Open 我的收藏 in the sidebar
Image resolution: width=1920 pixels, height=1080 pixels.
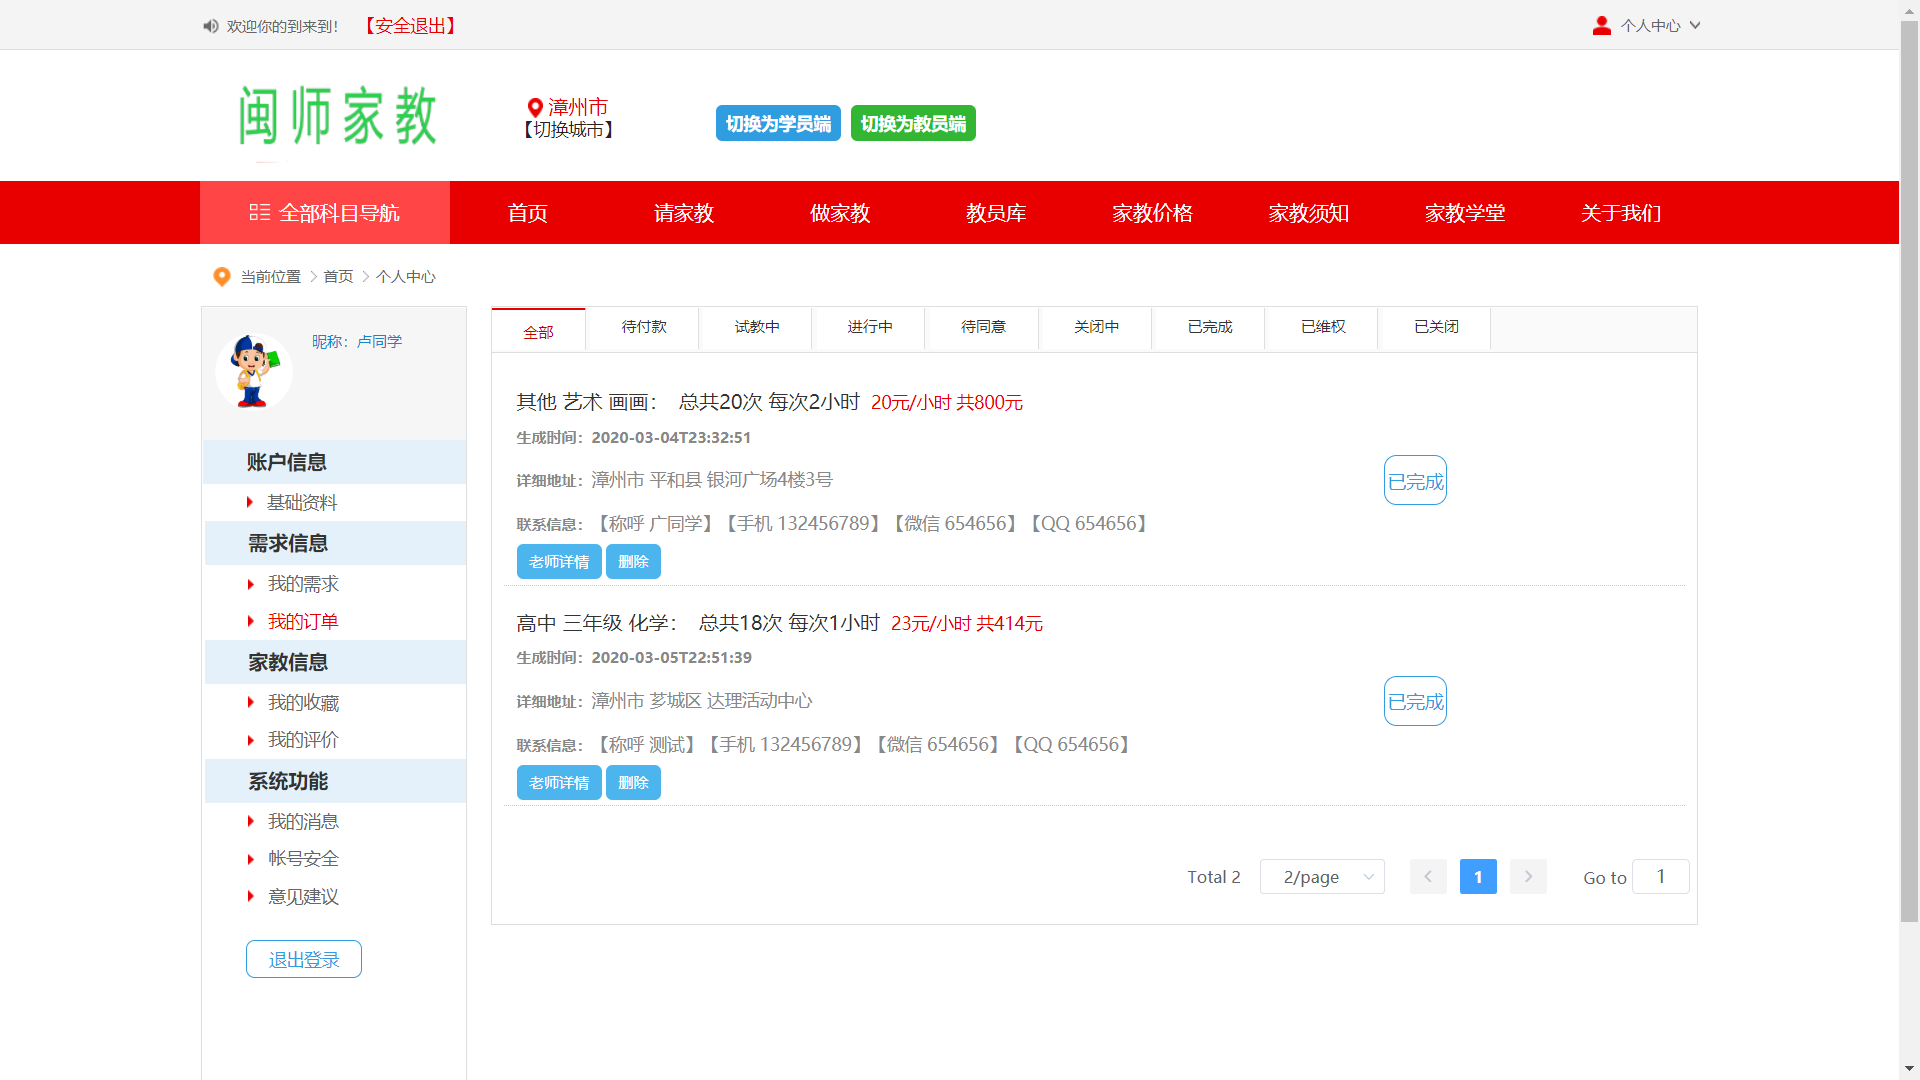[303, 703]
